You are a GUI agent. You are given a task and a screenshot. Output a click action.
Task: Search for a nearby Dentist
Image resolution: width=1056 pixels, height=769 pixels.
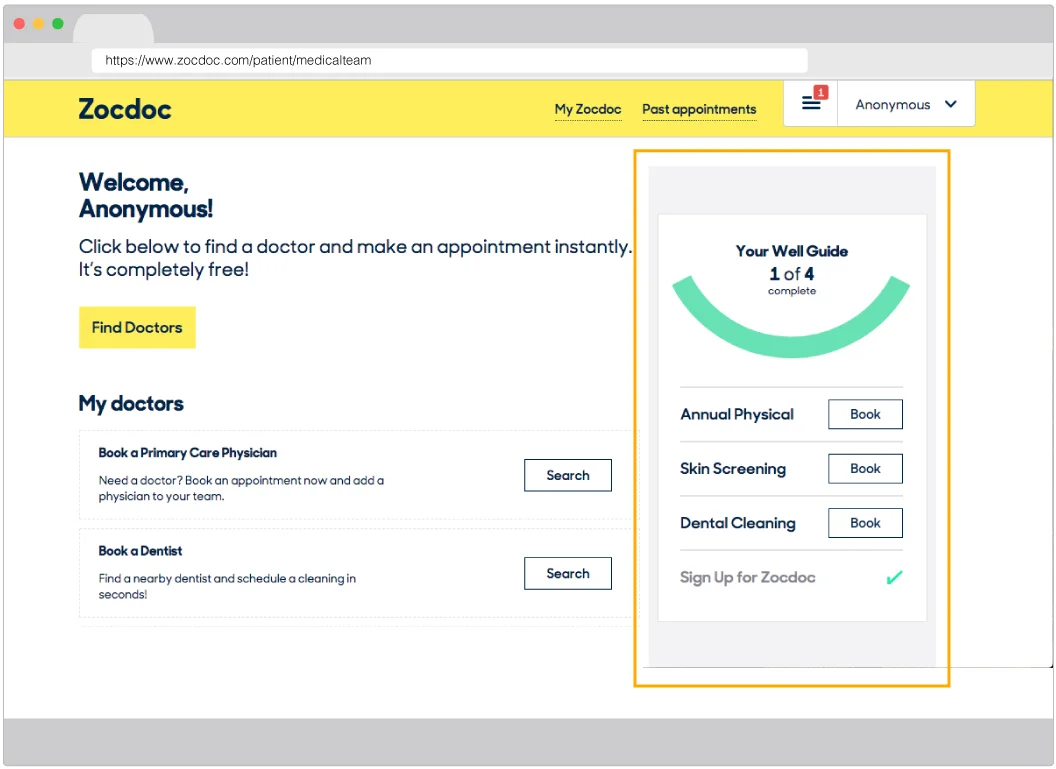pyautogui.click(x=568, y=574)
